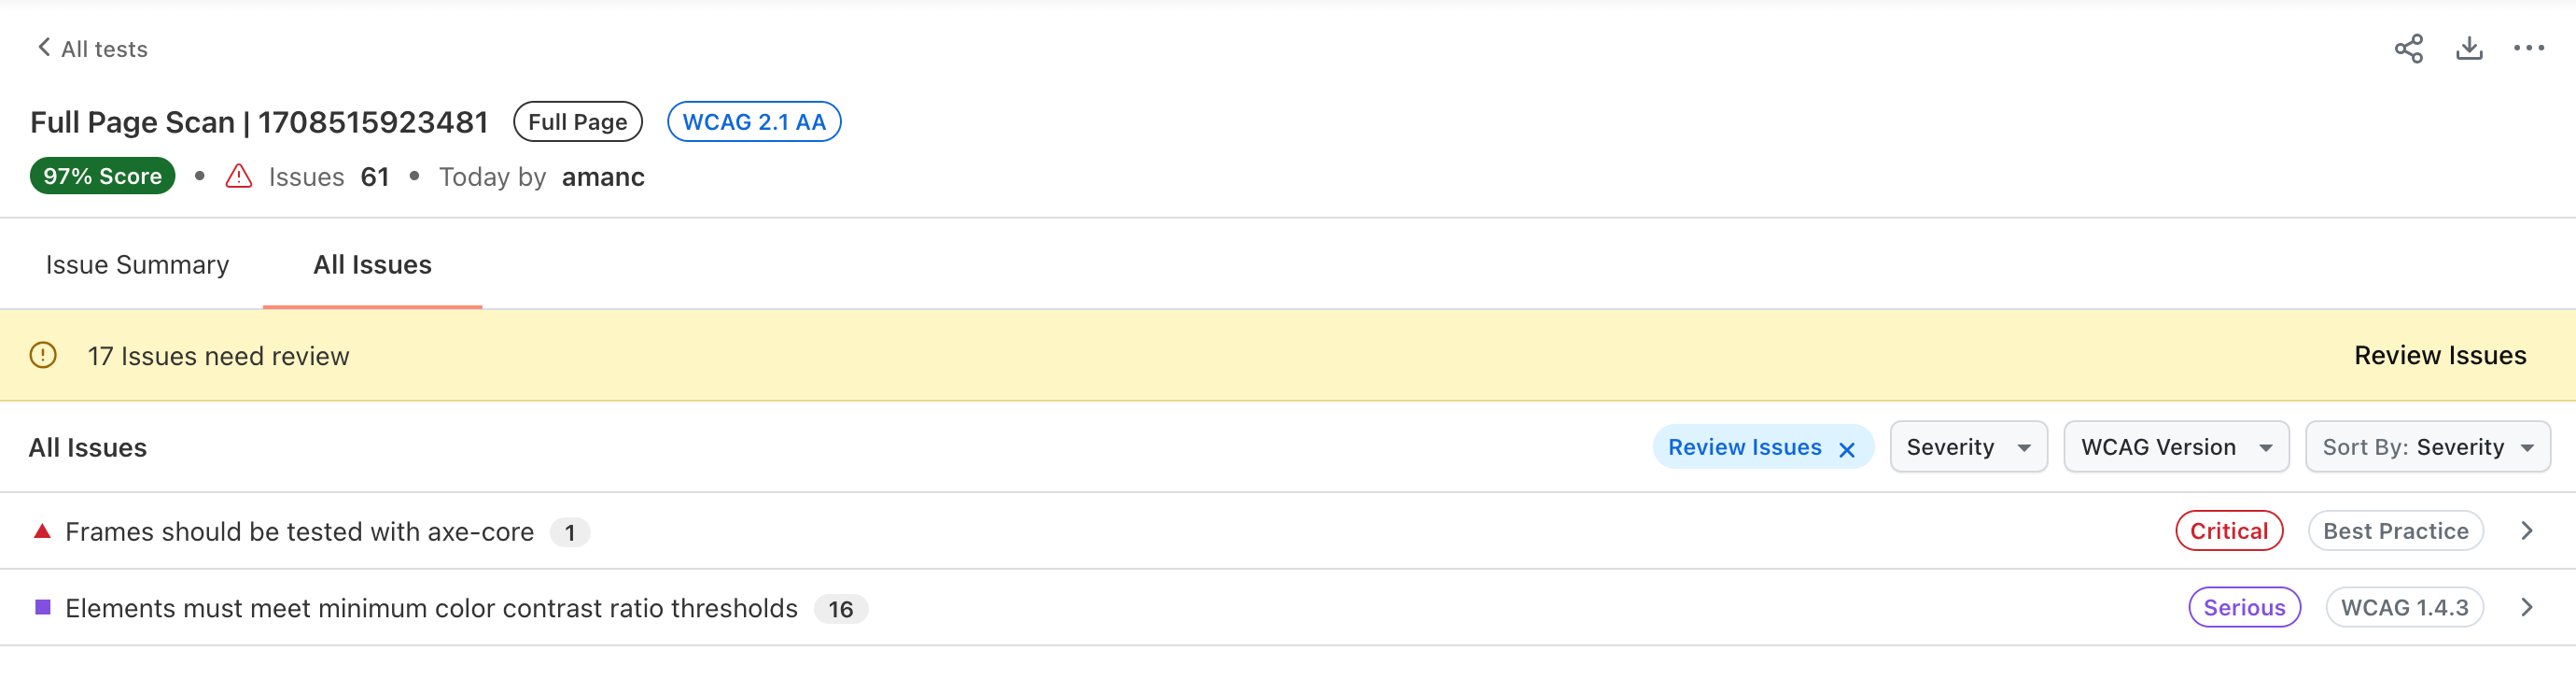Screen dimensions: 2576x678
Task: Expand the color contrast issue chevron
Action: (x=2526, y=607)
